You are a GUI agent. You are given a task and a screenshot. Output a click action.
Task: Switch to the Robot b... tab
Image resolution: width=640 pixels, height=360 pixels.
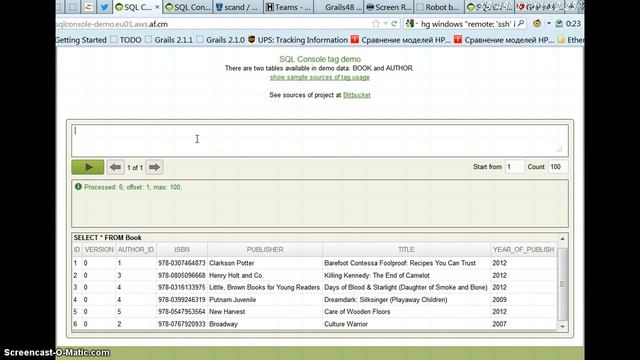click(439, 7)
